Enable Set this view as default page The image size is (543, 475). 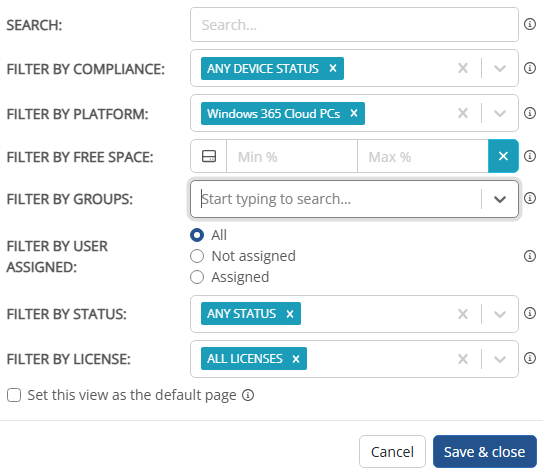14,395
